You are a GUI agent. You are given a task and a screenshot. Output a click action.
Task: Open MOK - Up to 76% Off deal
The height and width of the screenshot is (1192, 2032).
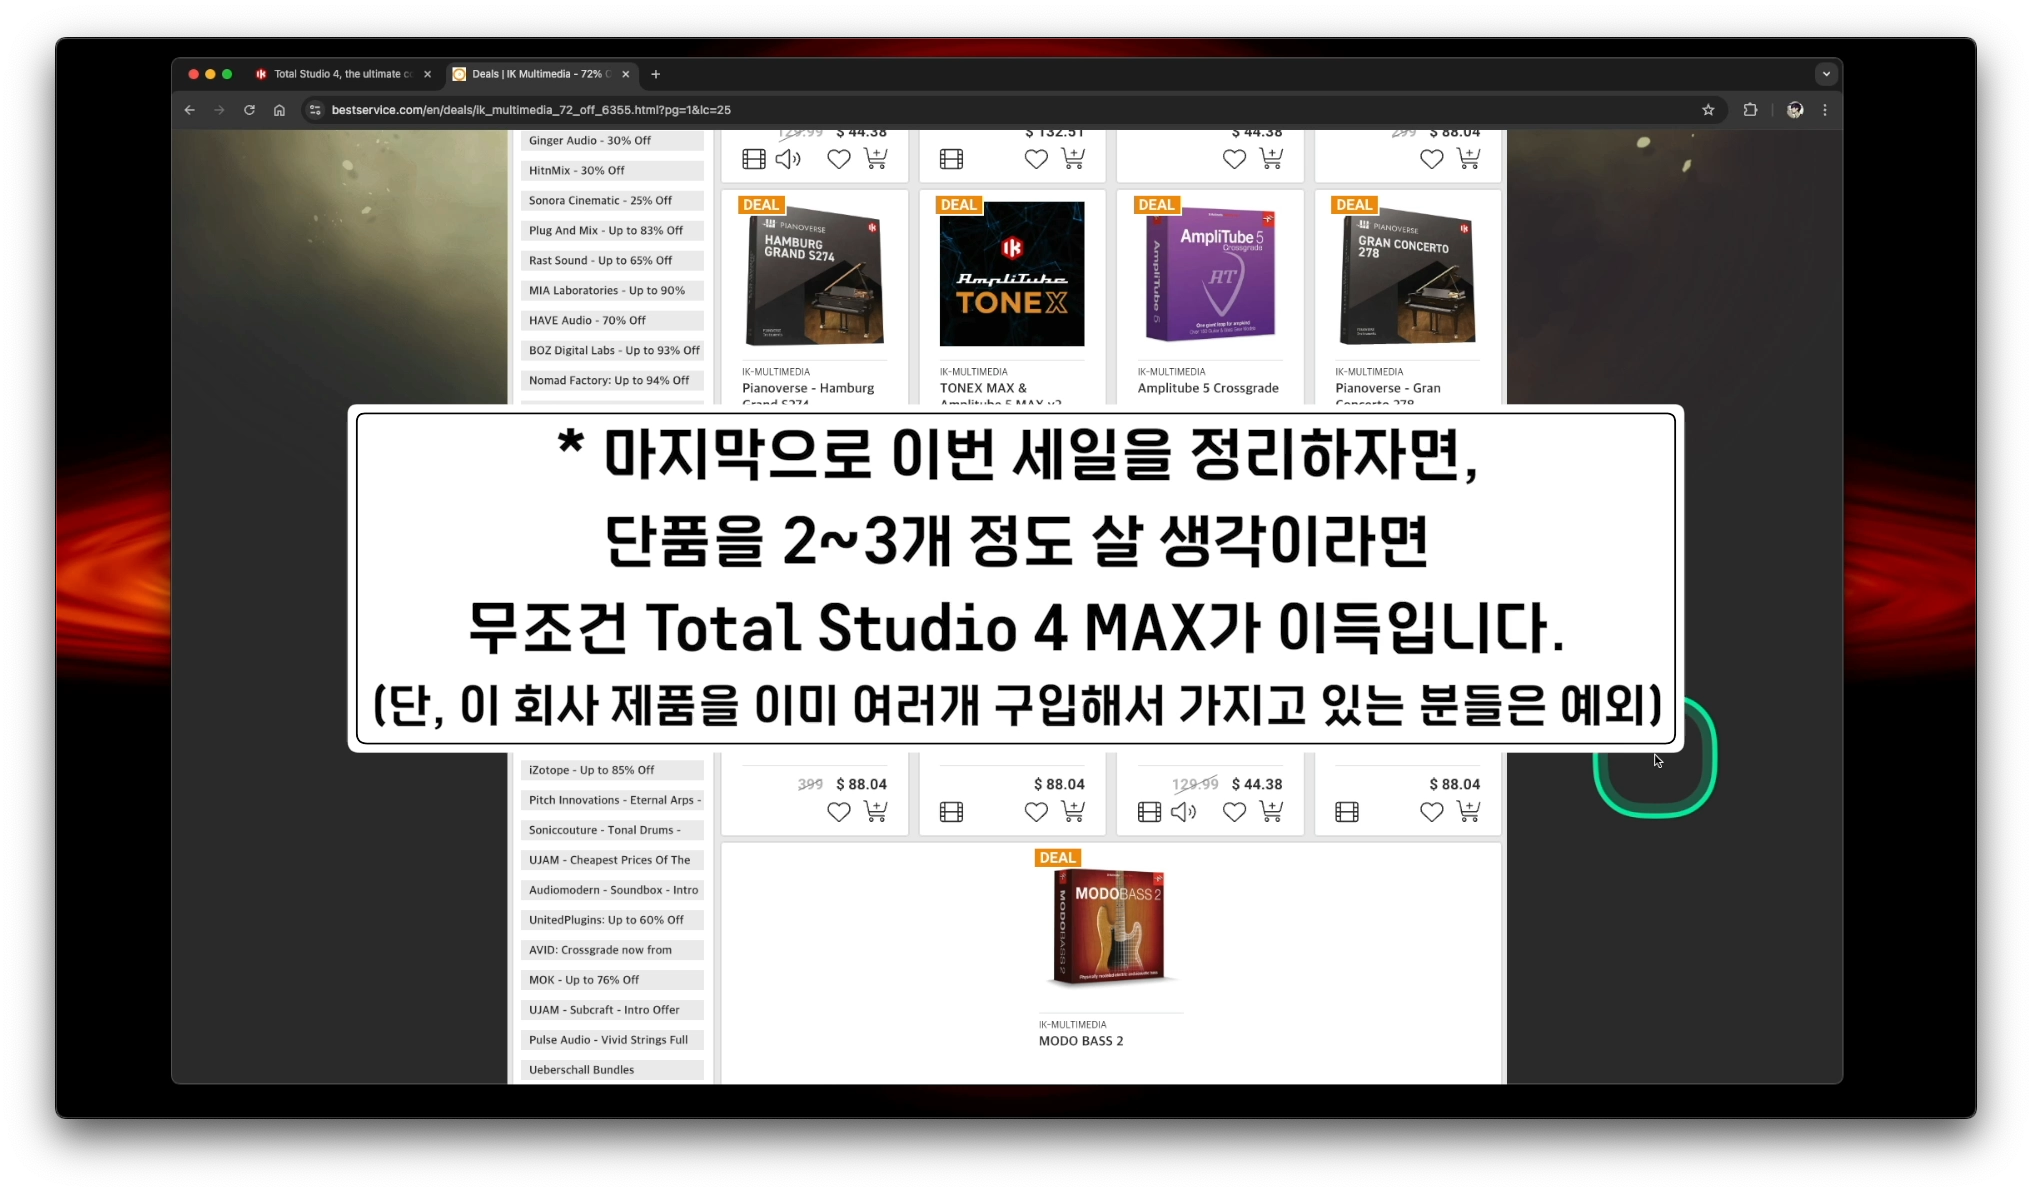(612, 980)
